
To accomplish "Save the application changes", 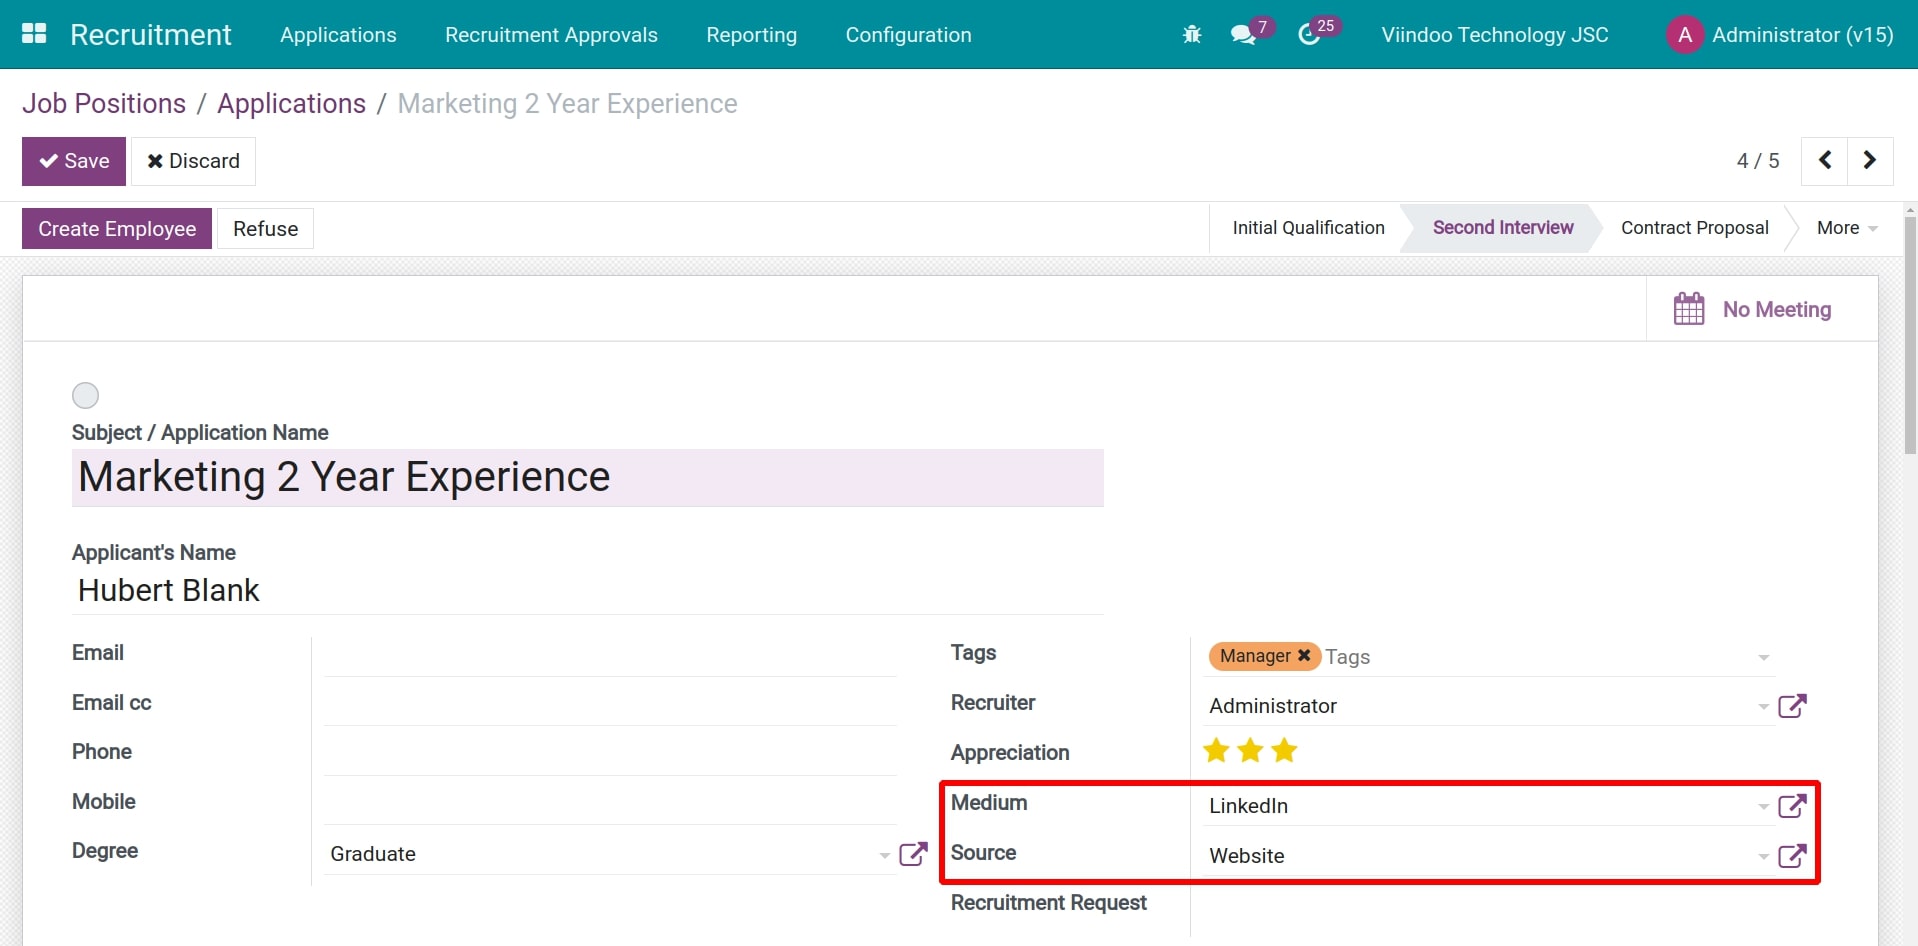I will coord(73,160).
